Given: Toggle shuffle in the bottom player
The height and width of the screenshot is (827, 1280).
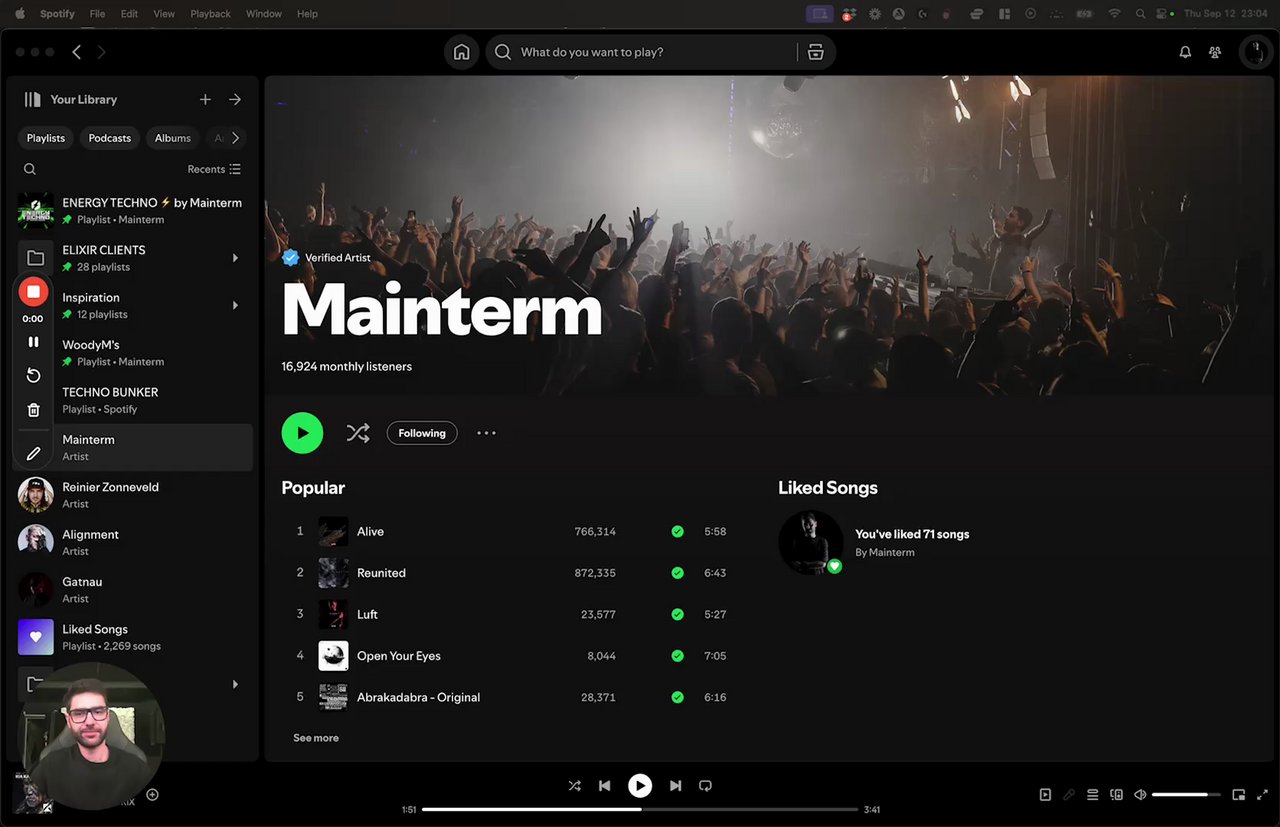Looking at the screenshot, I should coord(574,786).
